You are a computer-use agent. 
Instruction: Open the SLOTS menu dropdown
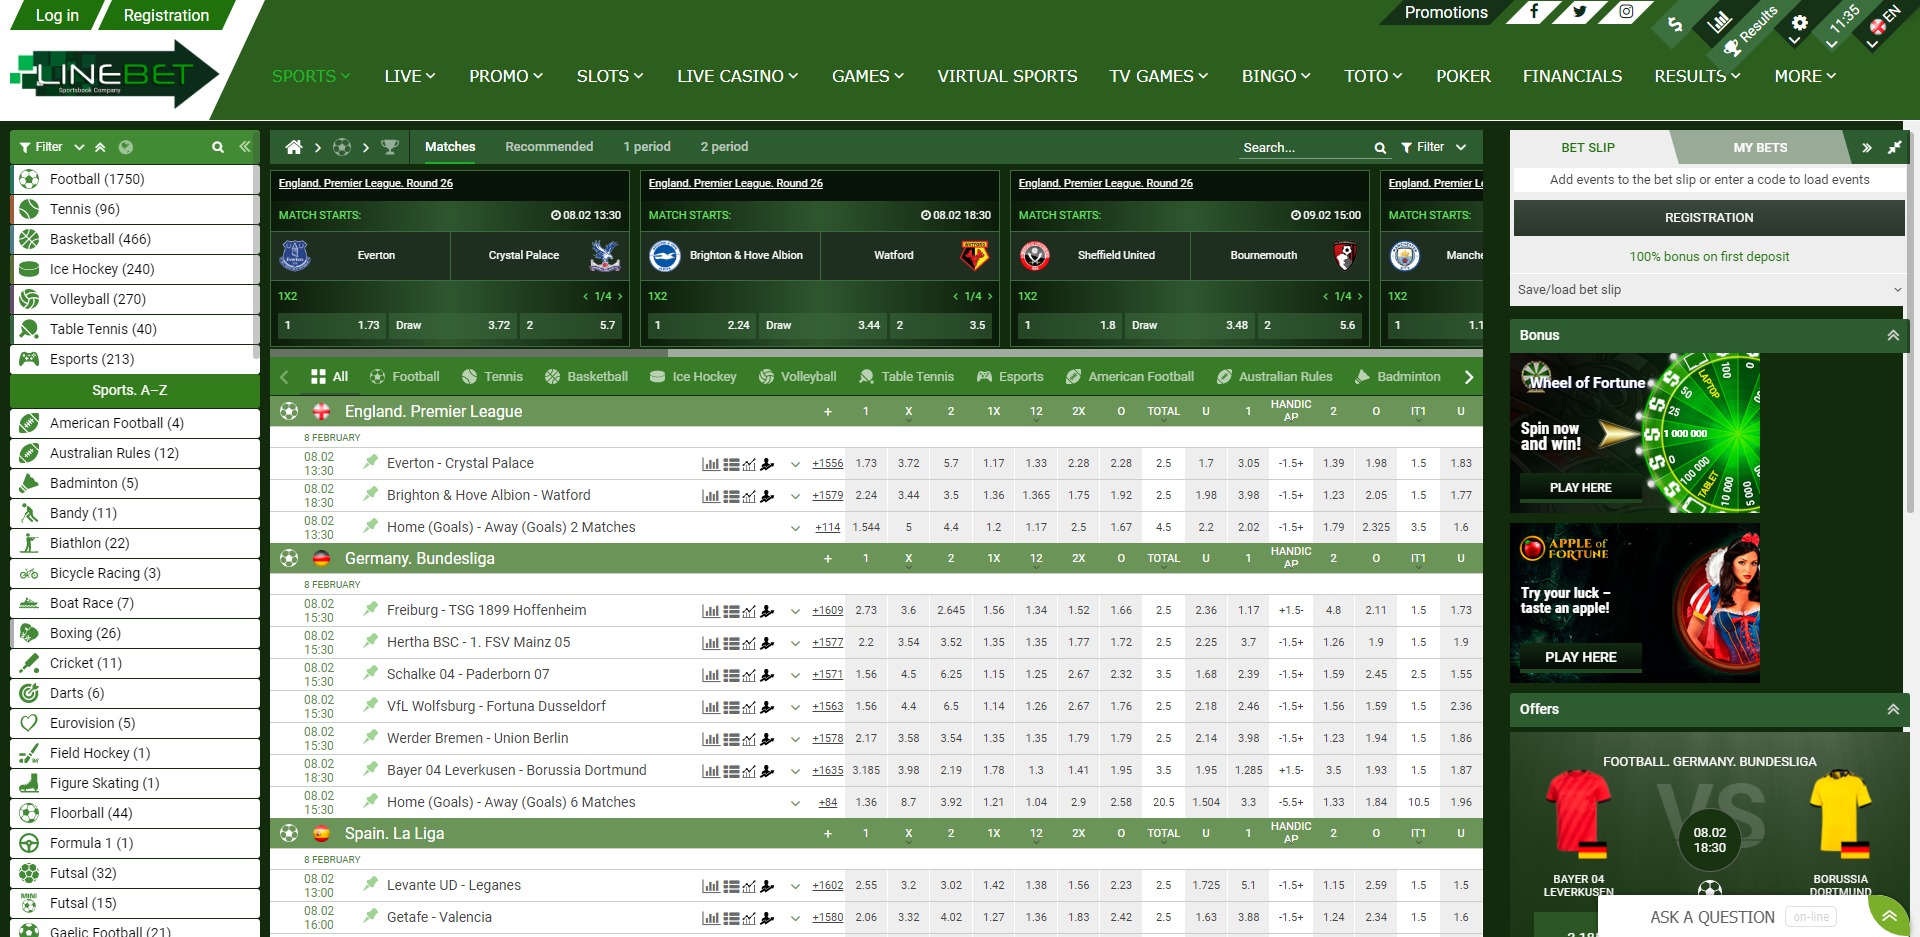[x=609, y=76]
